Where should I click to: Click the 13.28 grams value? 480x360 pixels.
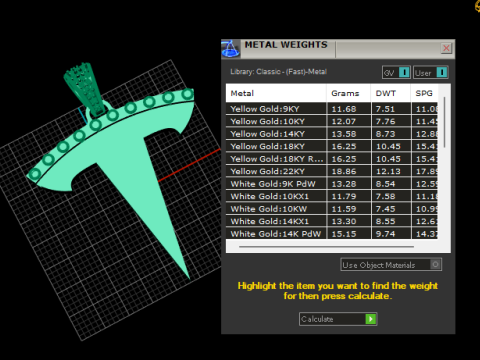(x=344, y=184)
